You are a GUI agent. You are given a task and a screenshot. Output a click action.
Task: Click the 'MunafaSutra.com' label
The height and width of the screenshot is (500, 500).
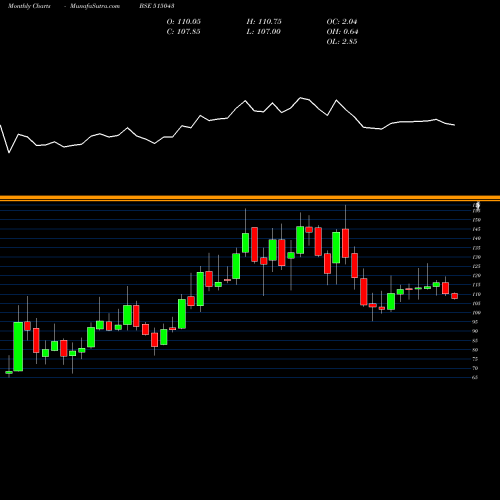pos(95,6)
